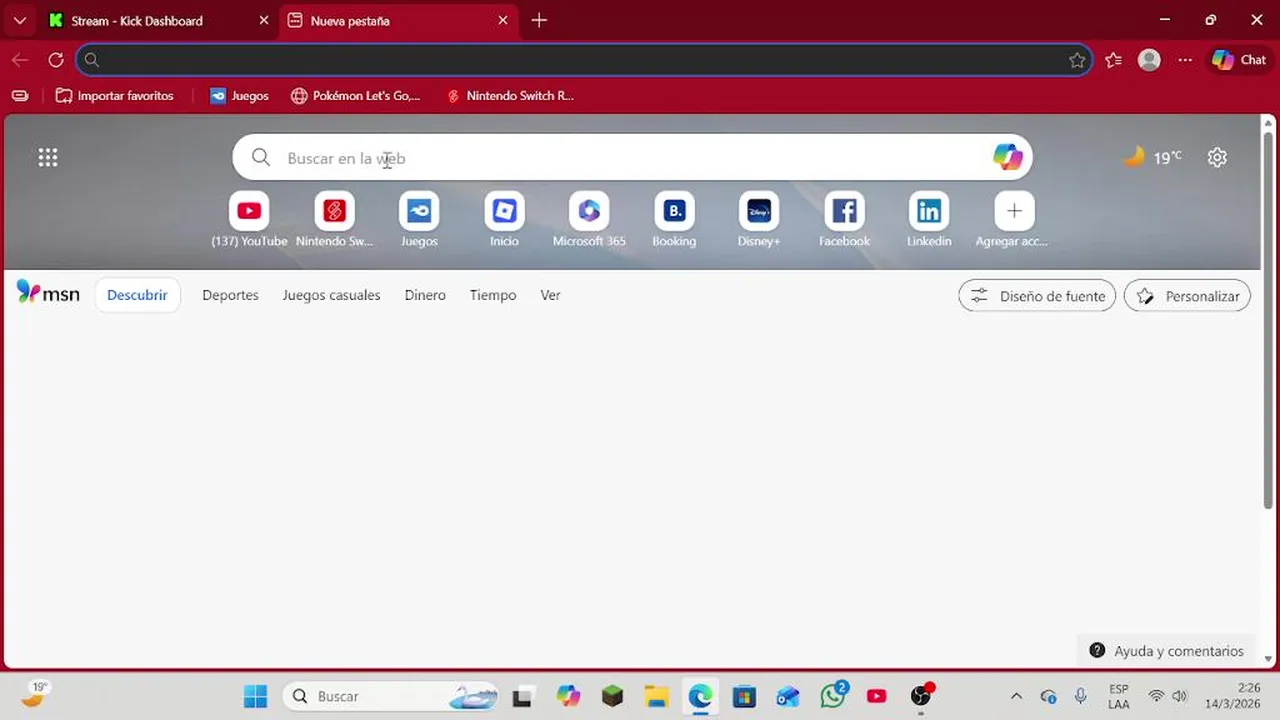The height and width of the screenshot is (720, 1280).
Task: Open Nintendo Switch R... bookmark
Action: [x=510, y=96]
